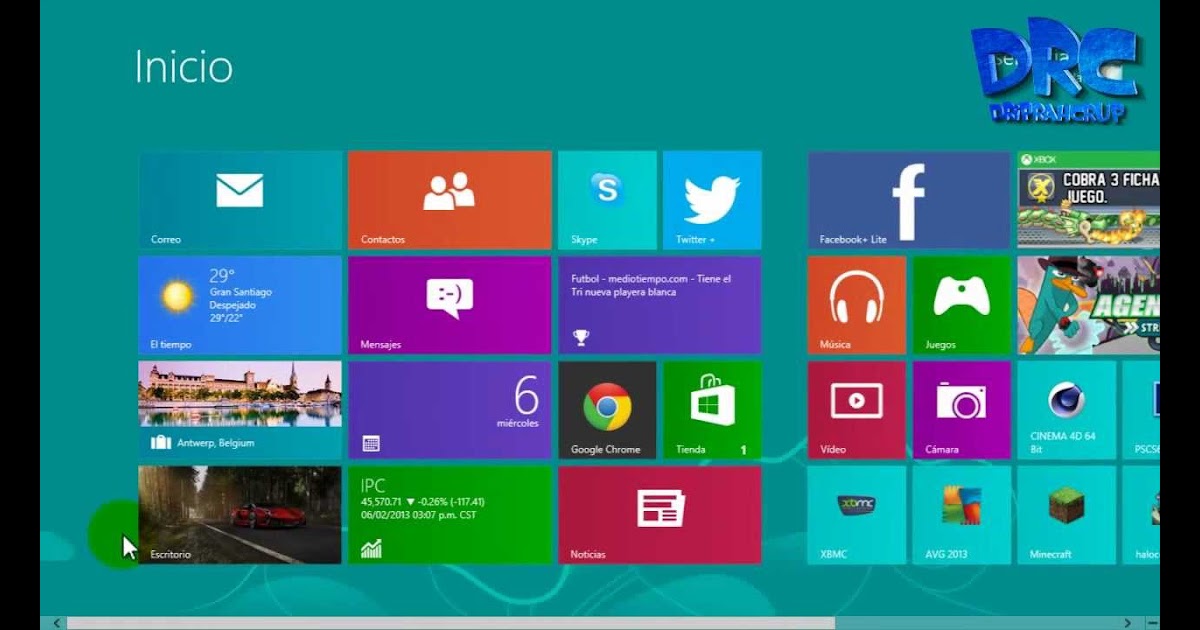Viewport: 1200px width, 630px height.
Task: Open the Mensajes messaging tile
Action: point(450,305)
